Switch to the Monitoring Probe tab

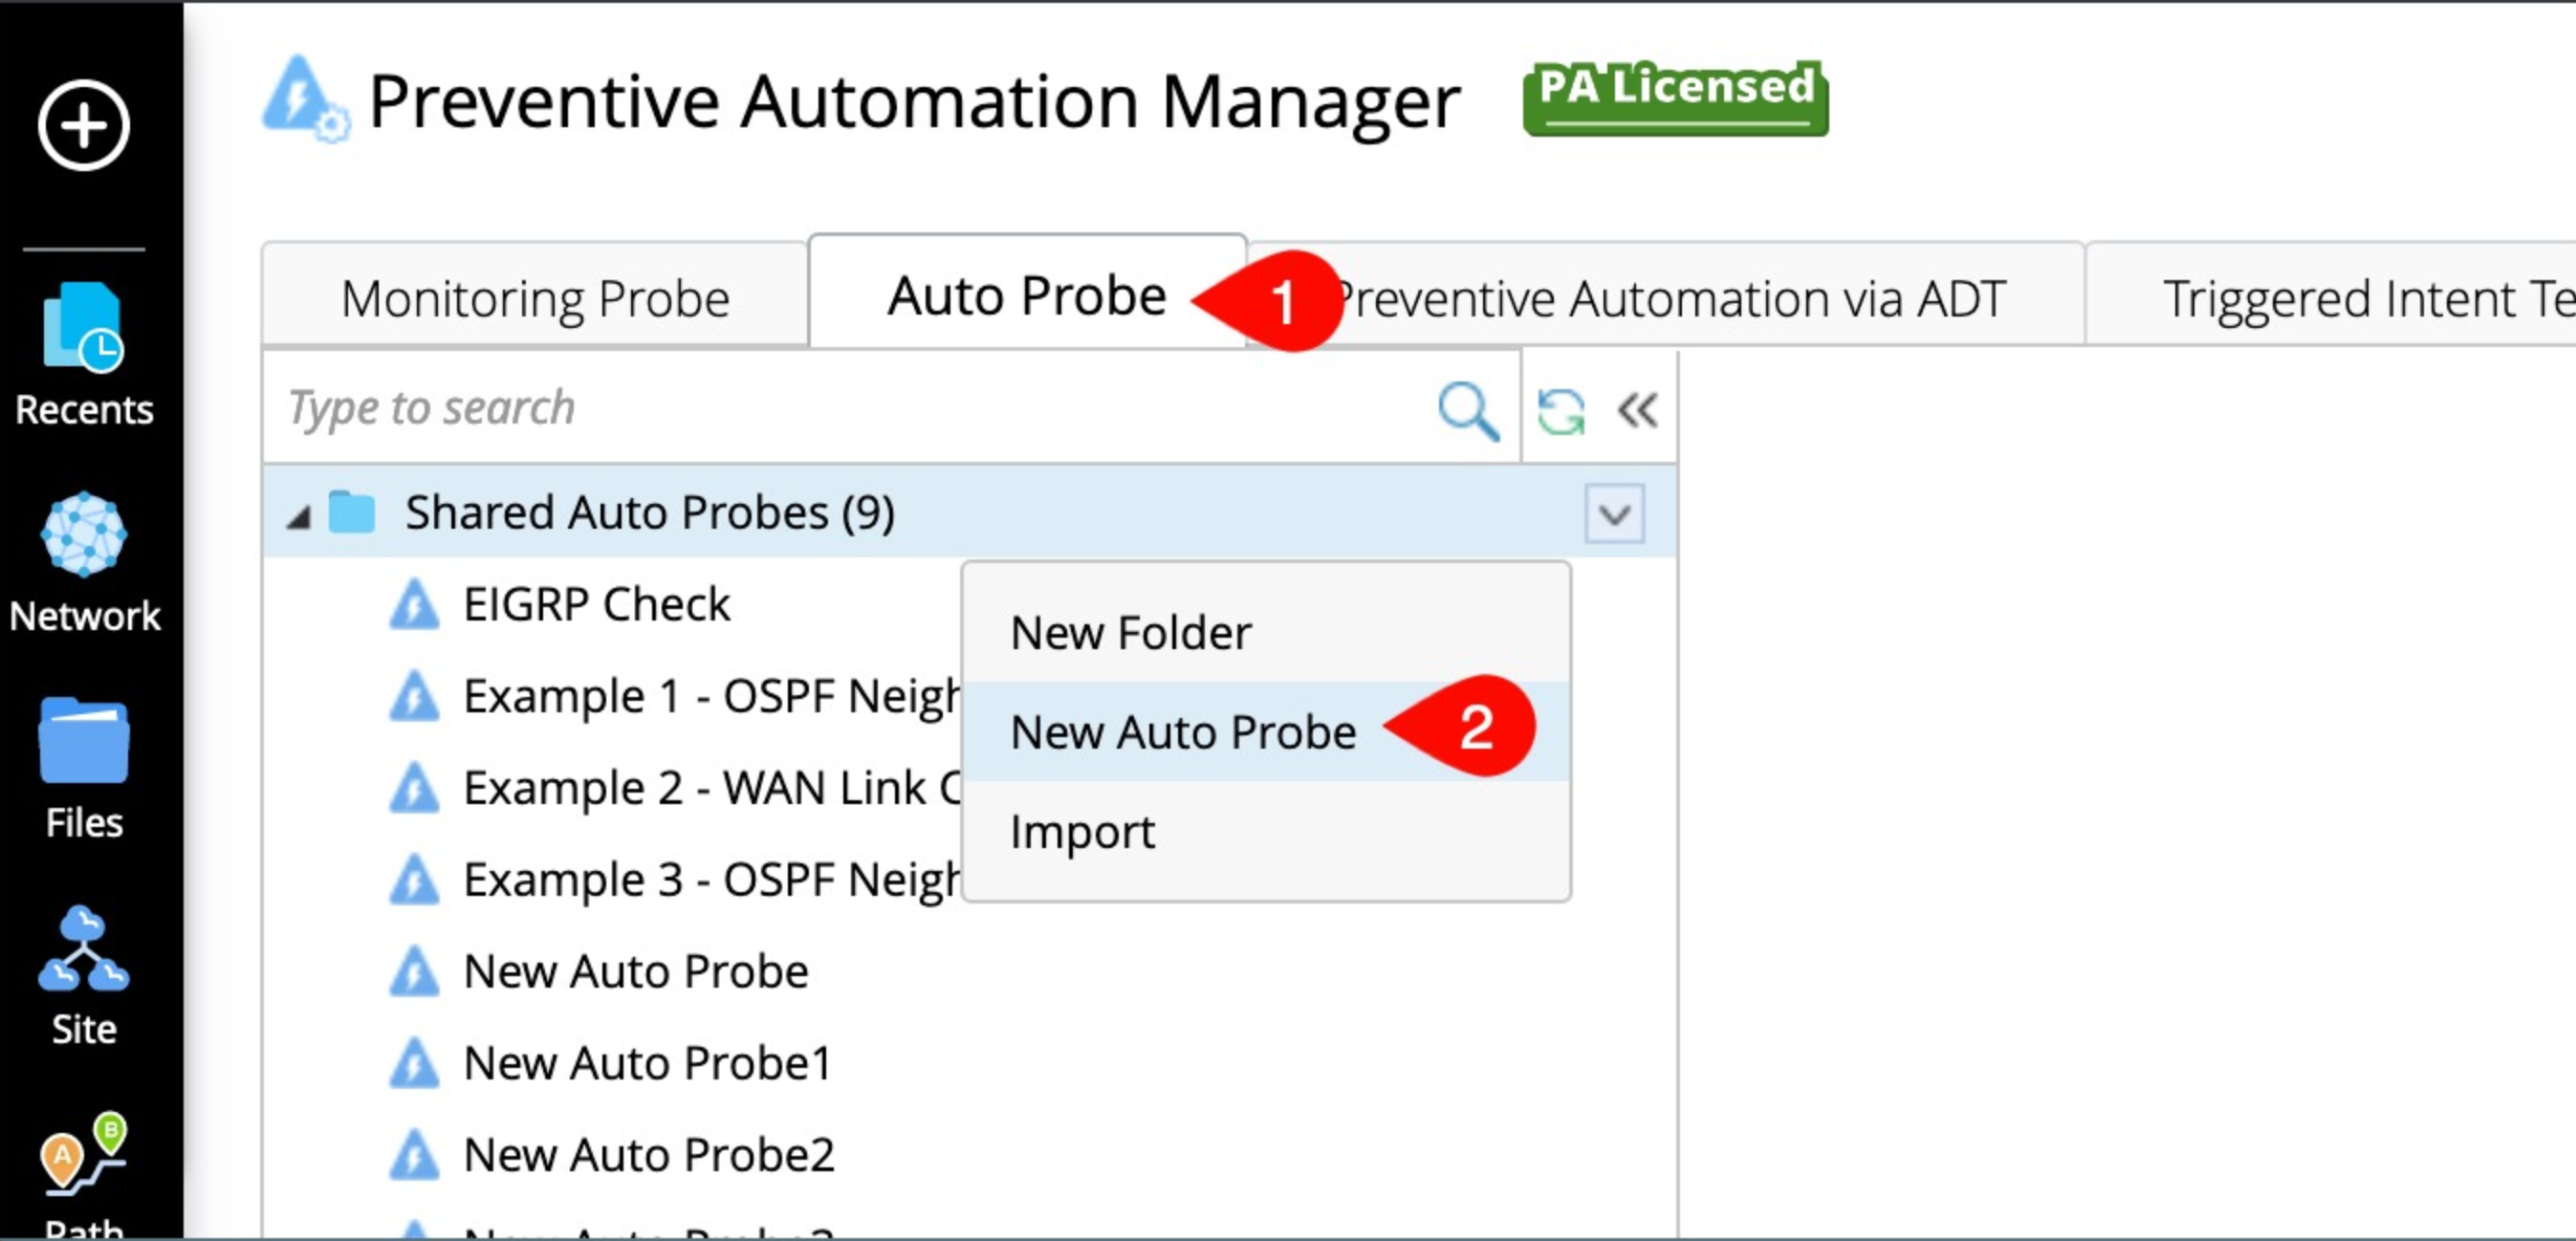(x=535, y=298)
